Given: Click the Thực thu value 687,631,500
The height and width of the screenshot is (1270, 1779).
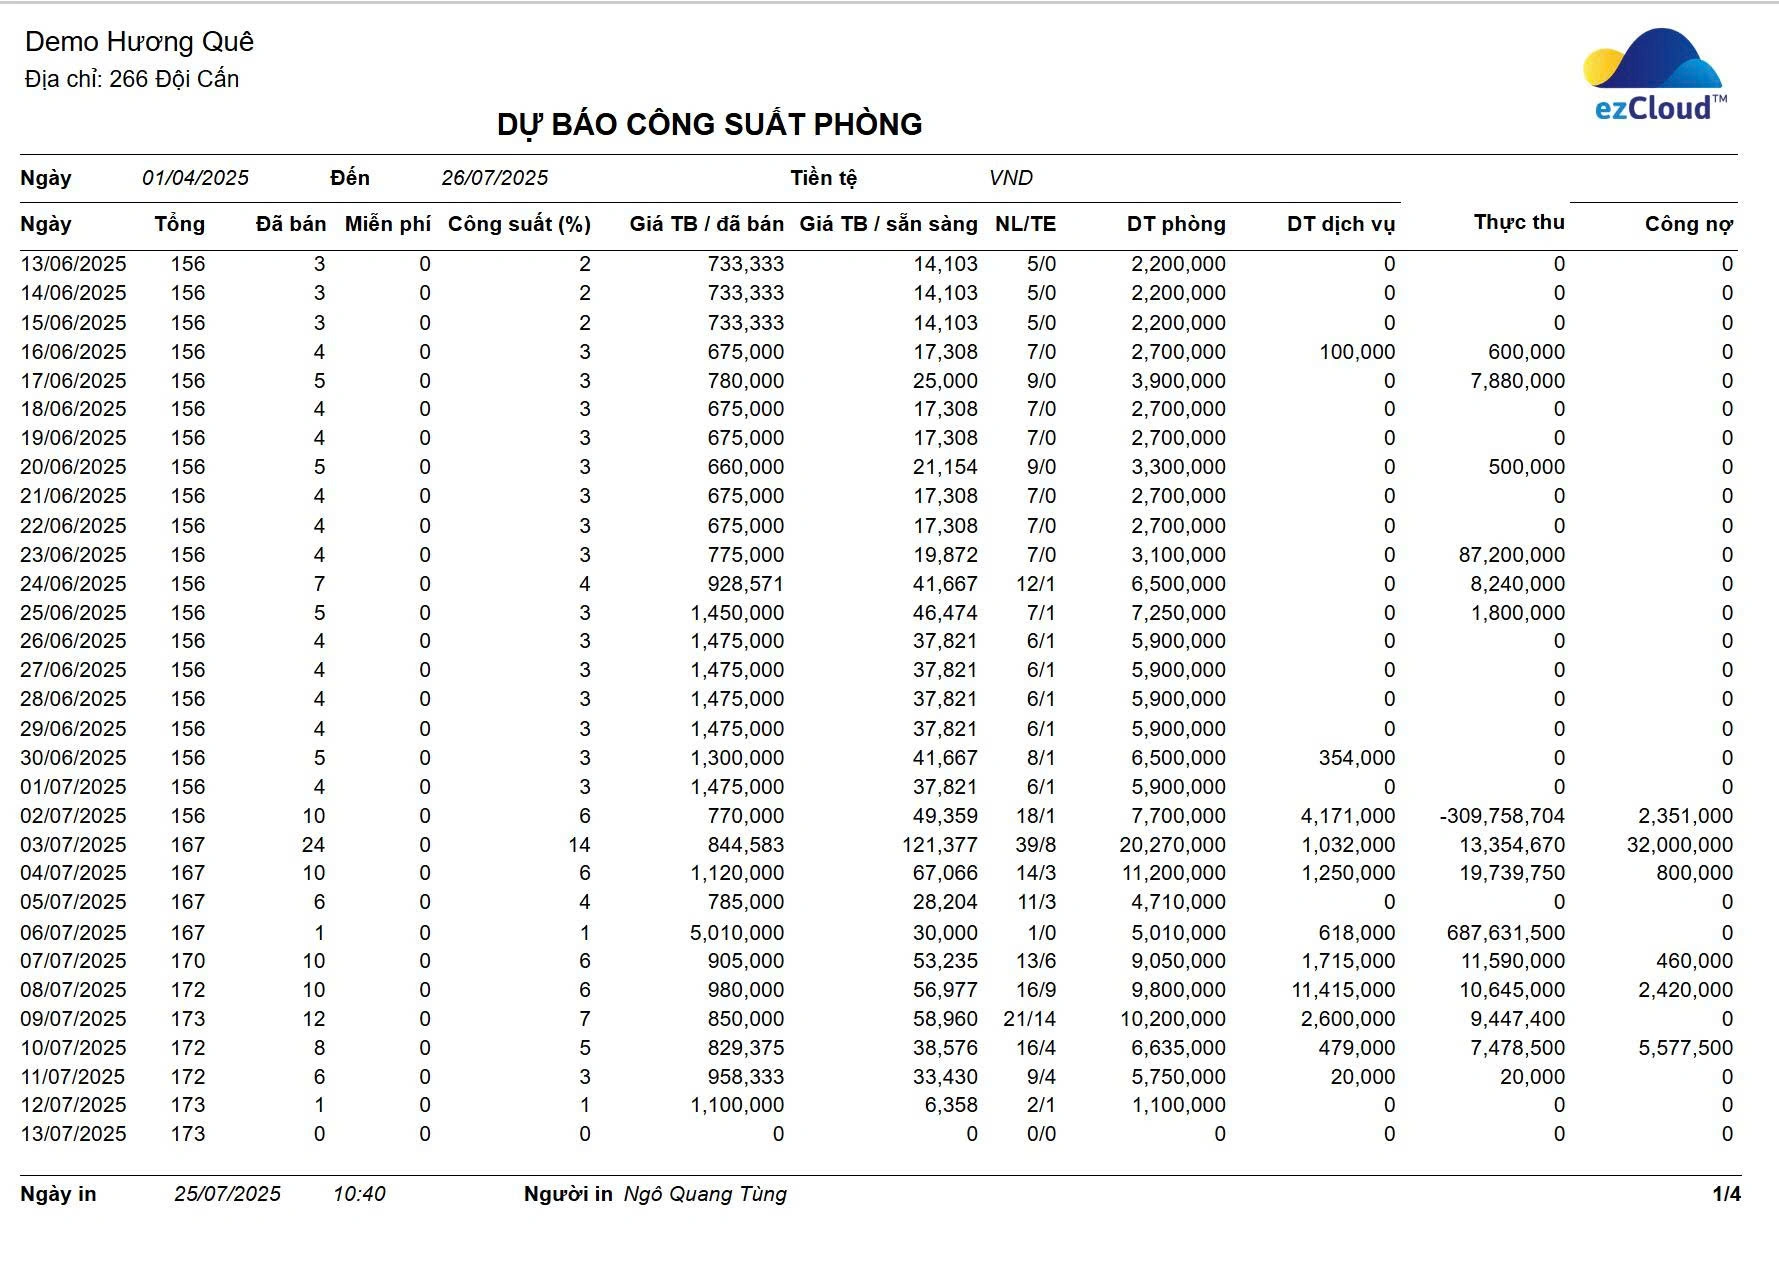Looking at the screenshot, I should pyautogui.click(x=1506, y=933).
